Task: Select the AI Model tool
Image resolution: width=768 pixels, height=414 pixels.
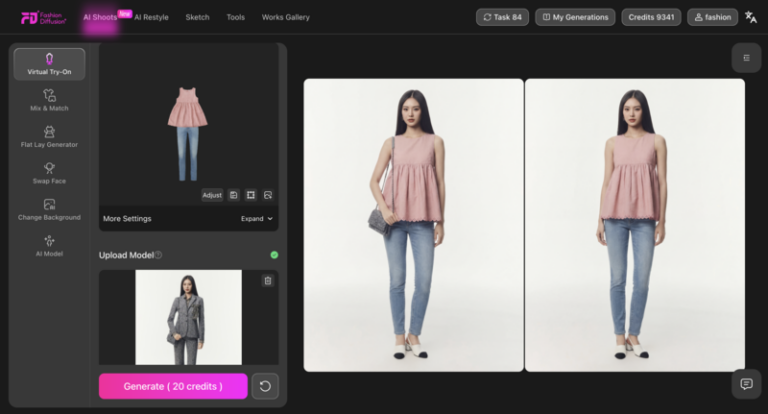Action: (x=49, y=245)
